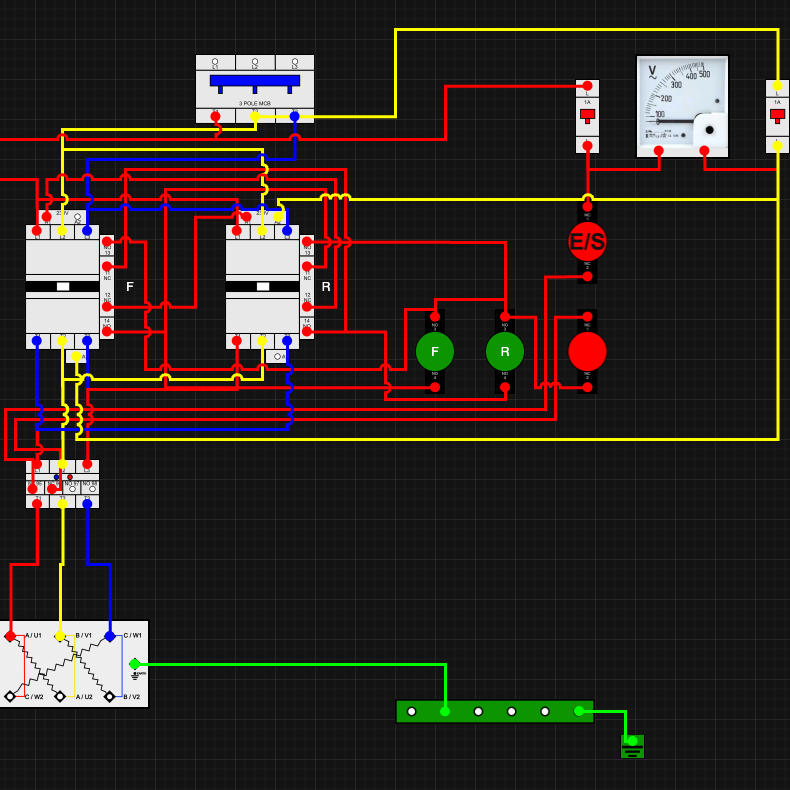This screenshot has width=790, height=790.
Task: Click the overload relay red test dot
Action: [x=70, y=477]
